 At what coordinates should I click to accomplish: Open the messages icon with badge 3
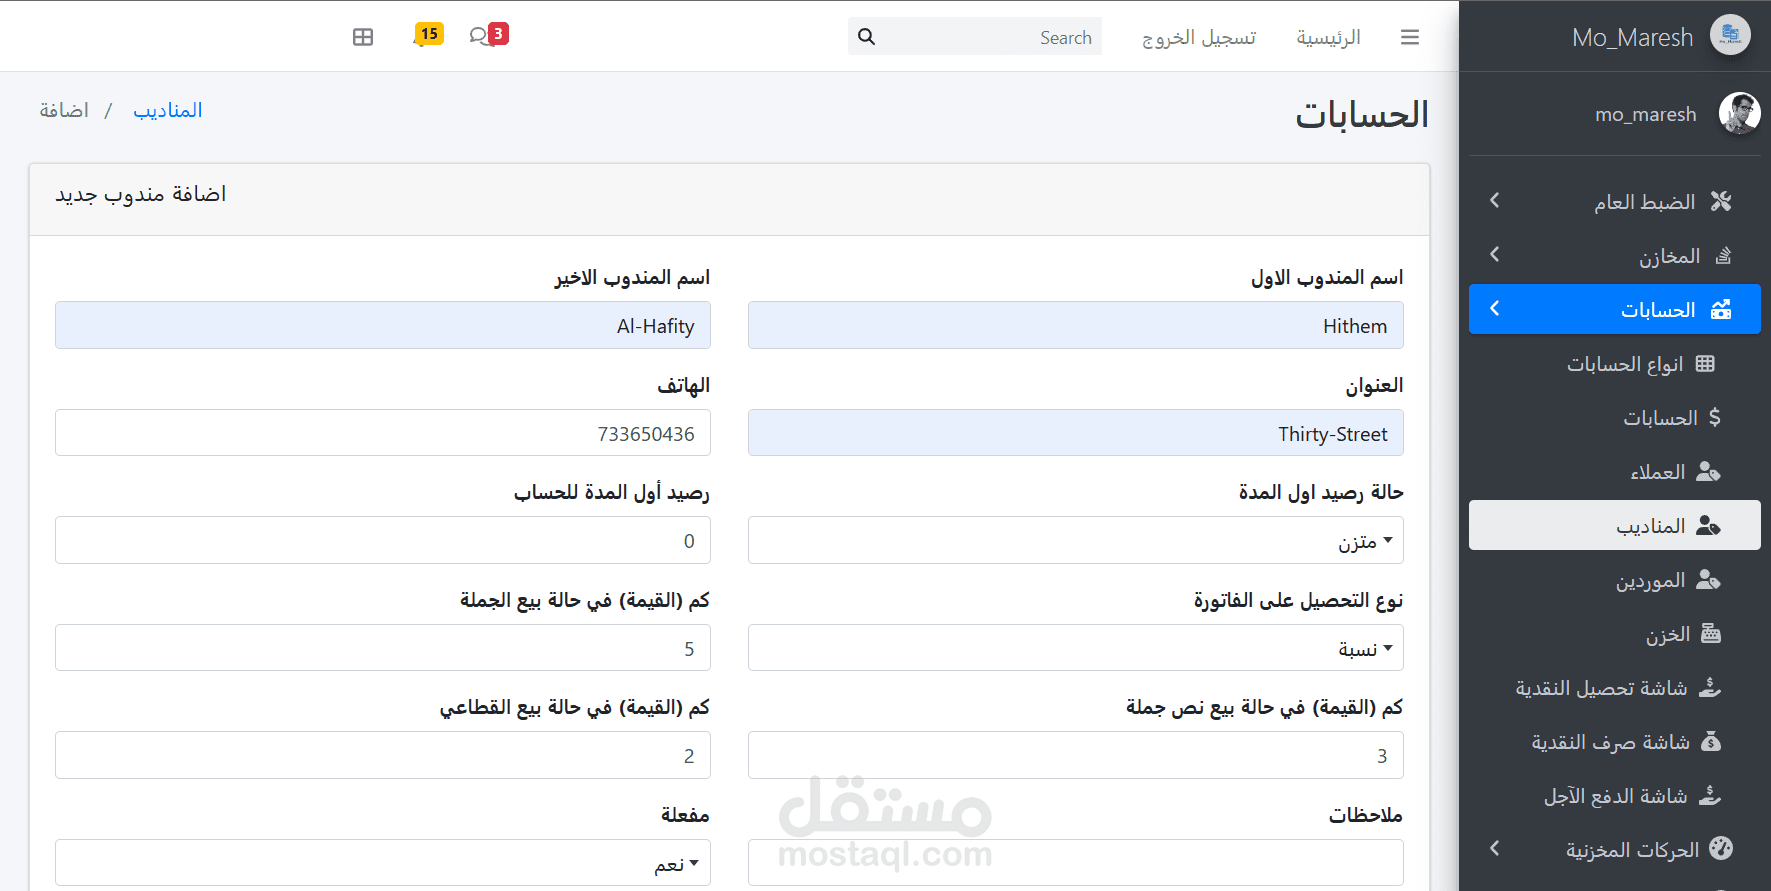[x=488, y=35]
